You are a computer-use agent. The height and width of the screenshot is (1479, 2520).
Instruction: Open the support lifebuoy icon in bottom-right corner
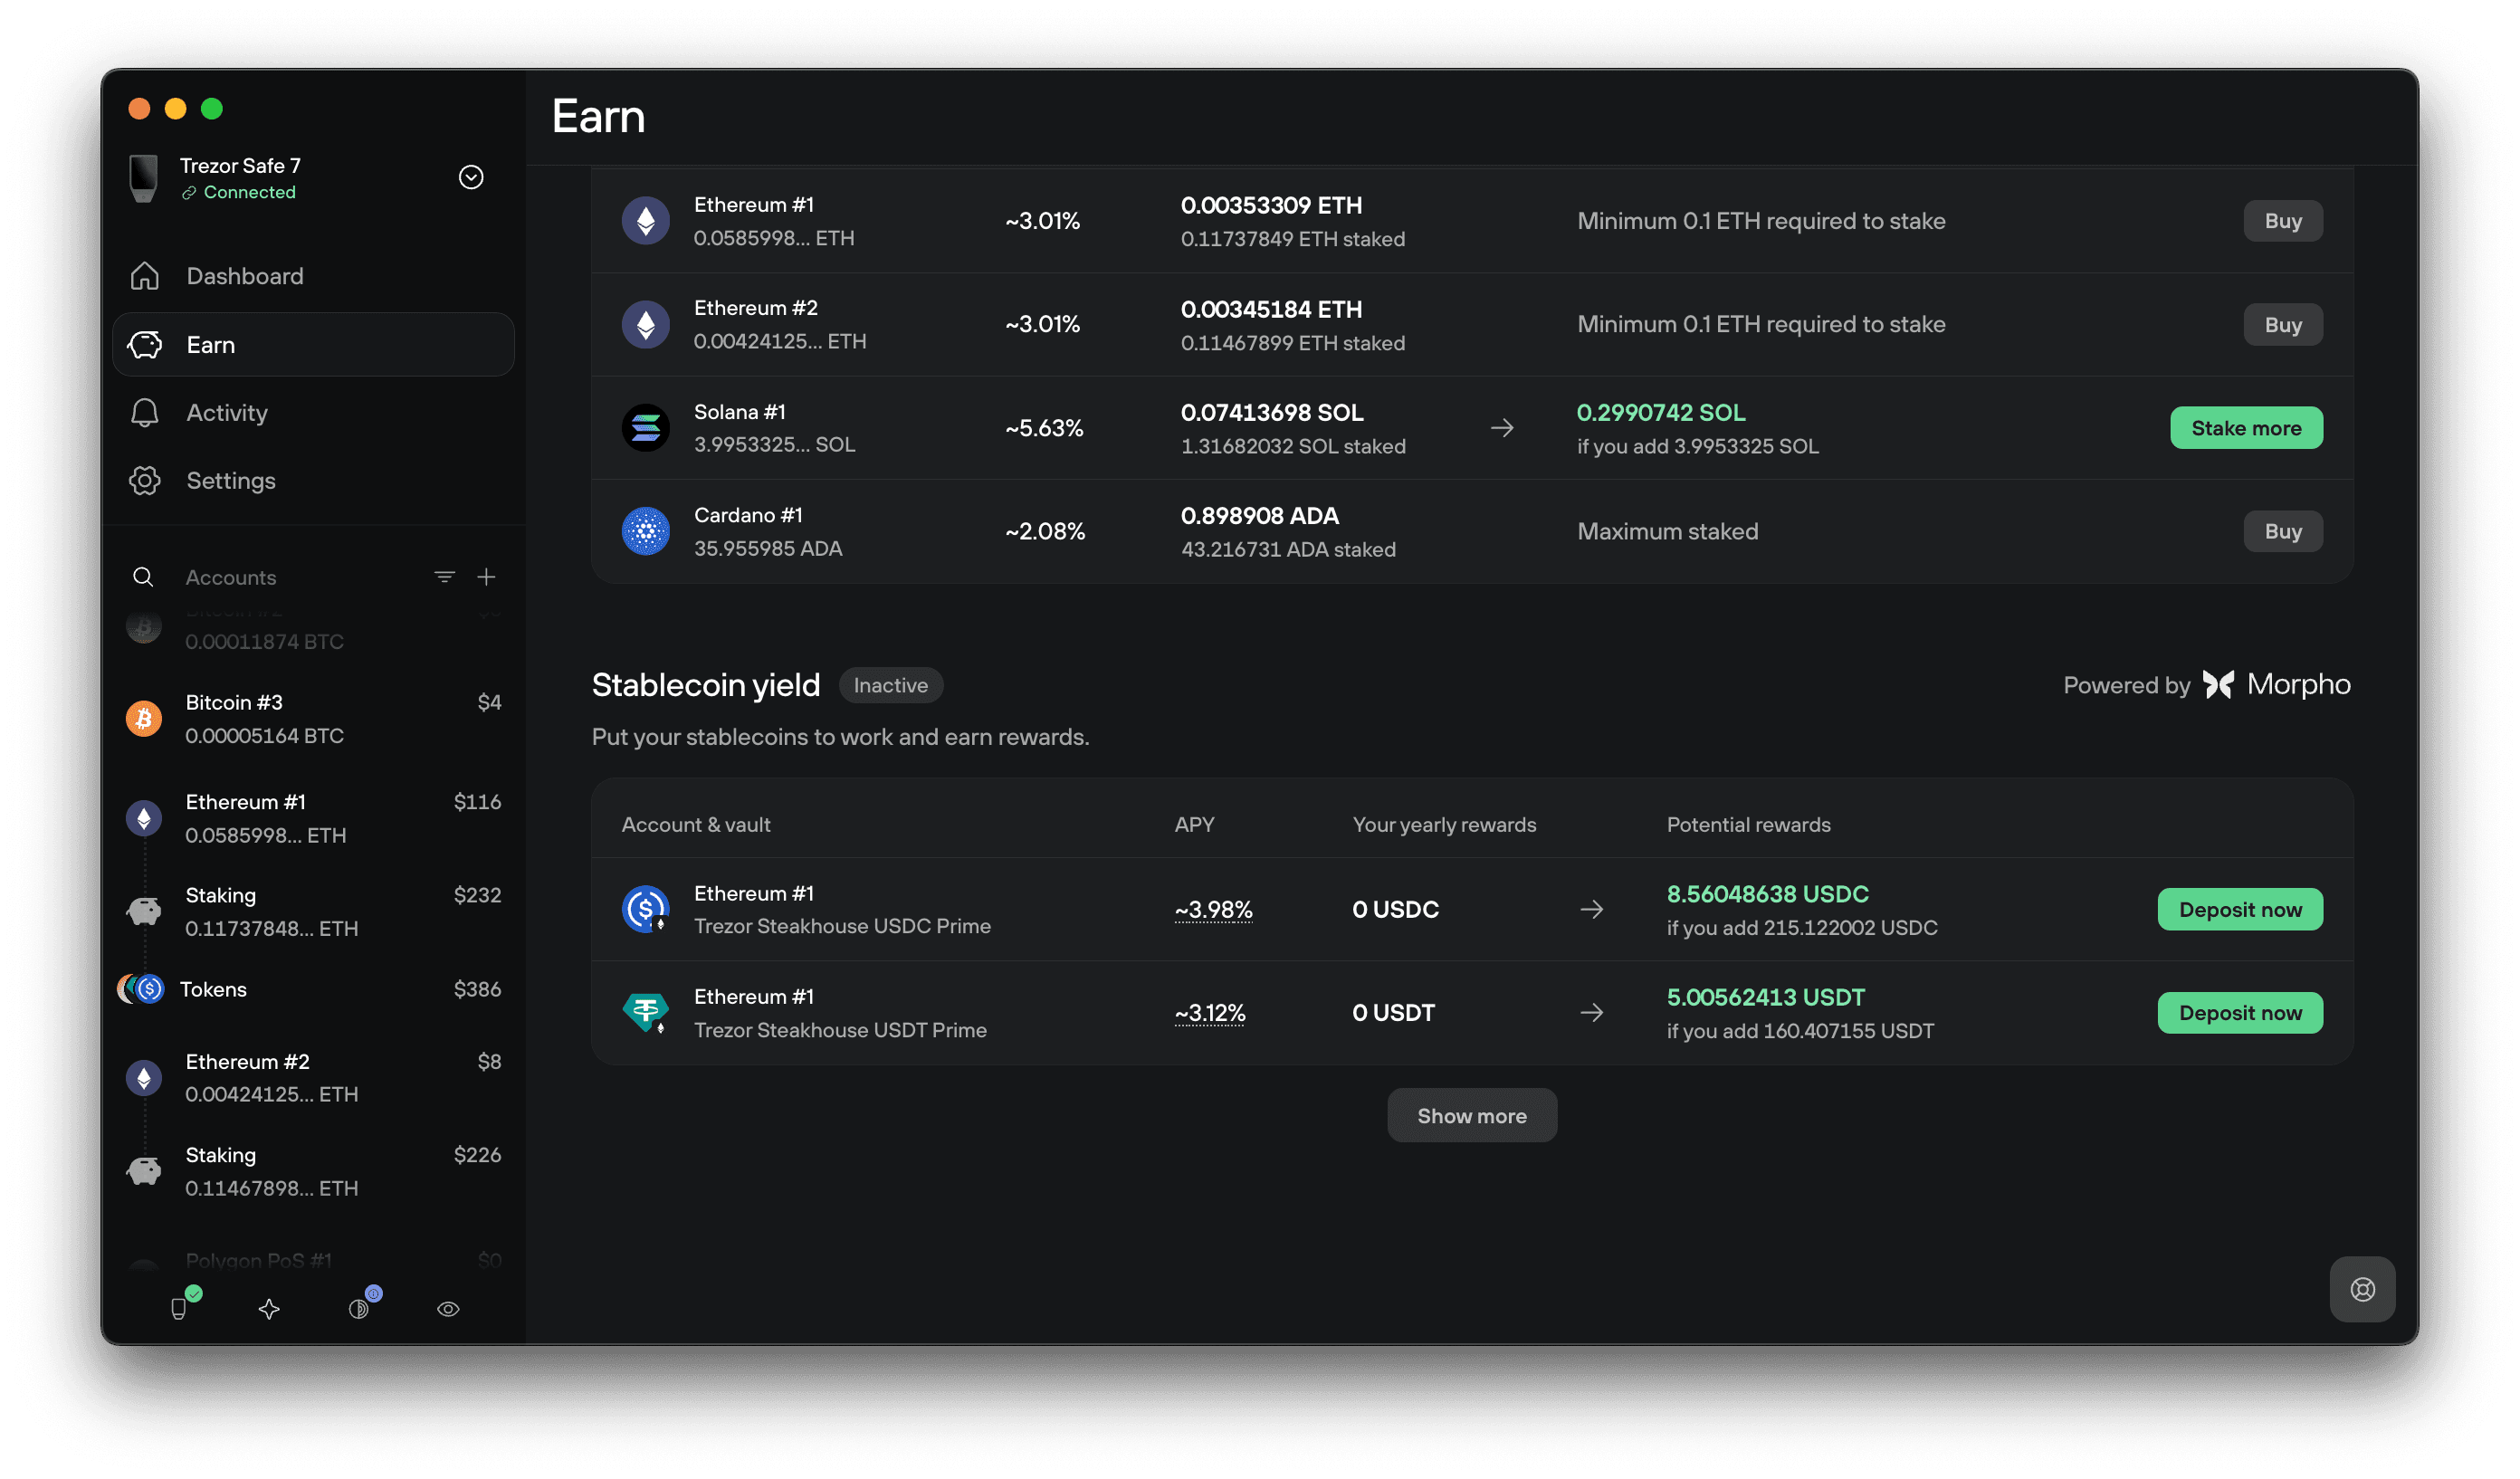click(x=2362, y=1289)
